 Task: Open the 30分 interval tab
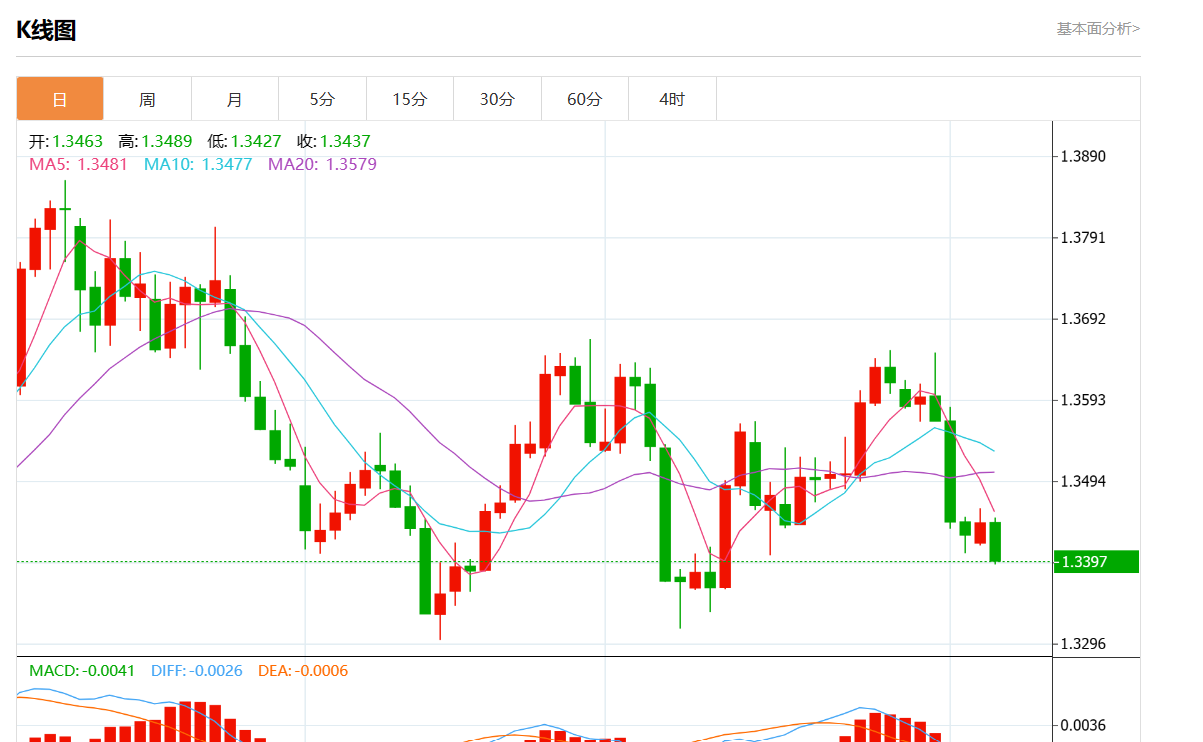click(x=497, y=99)
